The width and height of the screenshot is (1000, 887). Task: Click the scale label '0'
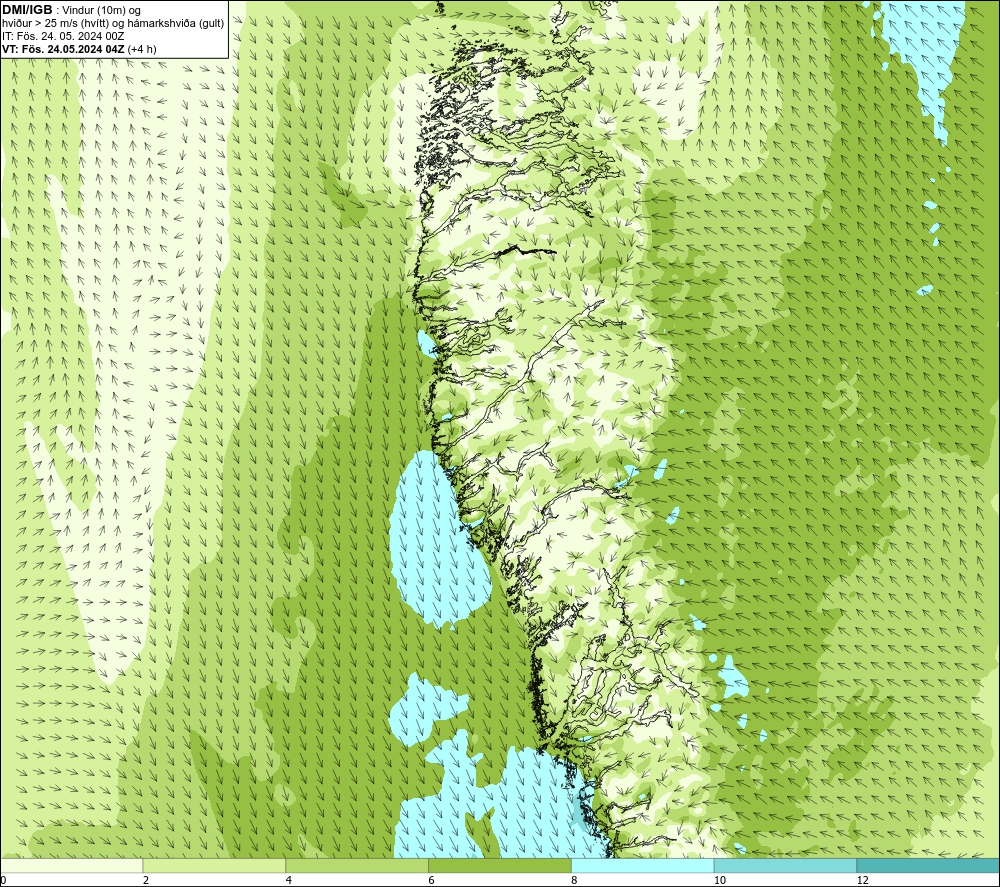3,880
